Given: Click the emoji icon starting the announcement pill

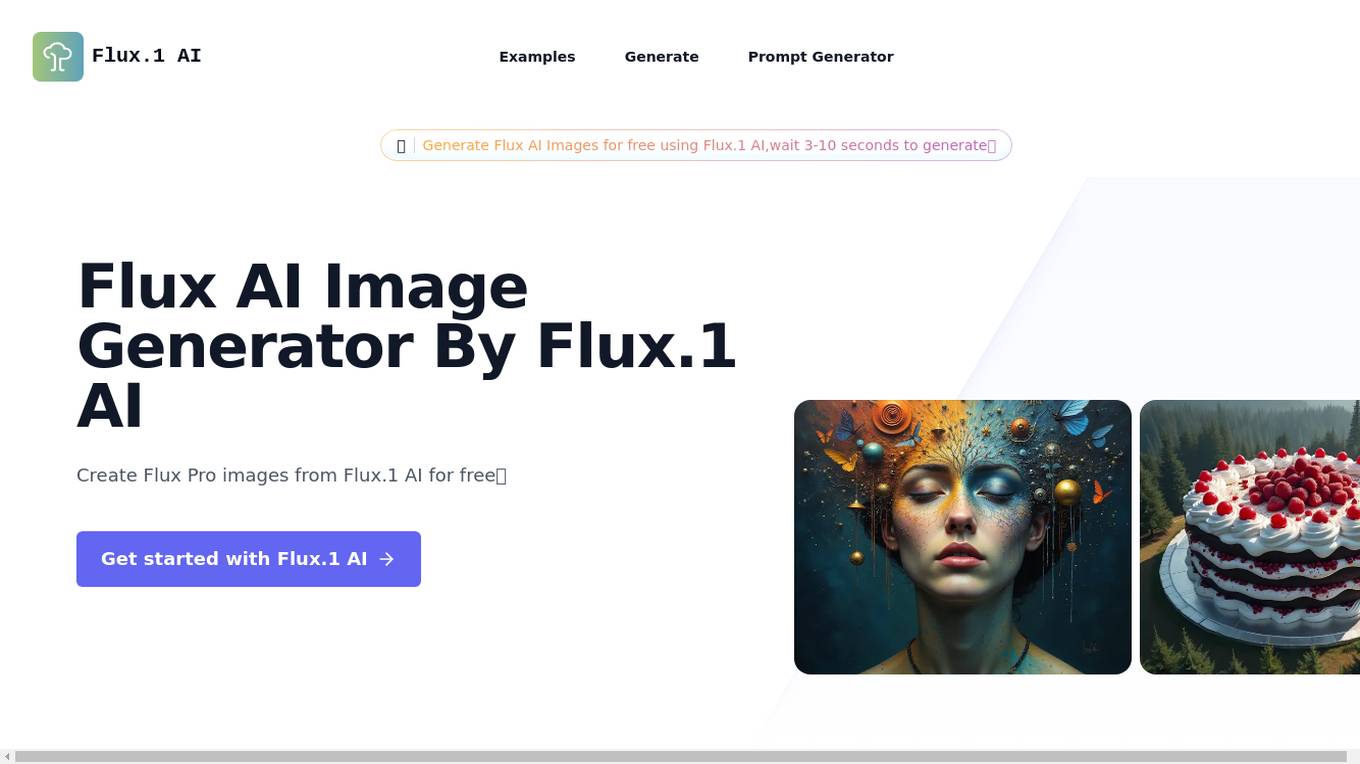Looking at the screenshot, I should (401, 146).
